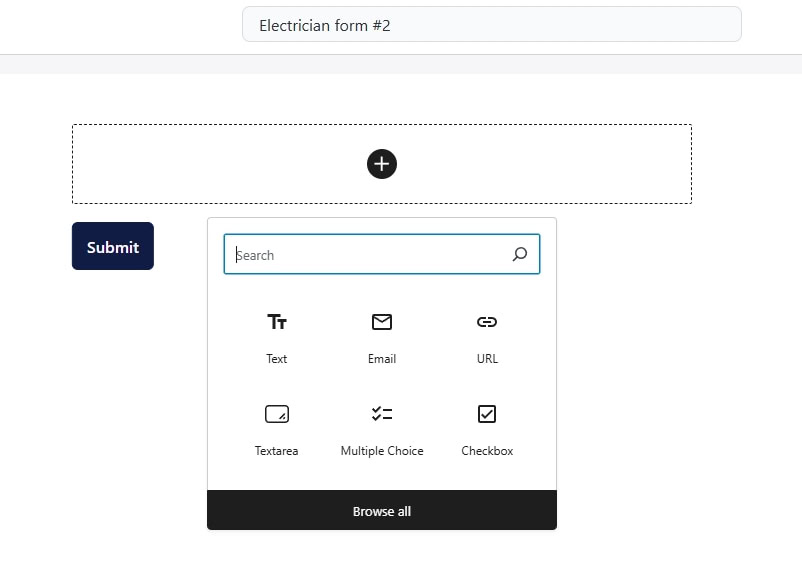Screen dimensions: 802x571
Task: Insert a Multiple Choice block
Action: pos(382,430)
